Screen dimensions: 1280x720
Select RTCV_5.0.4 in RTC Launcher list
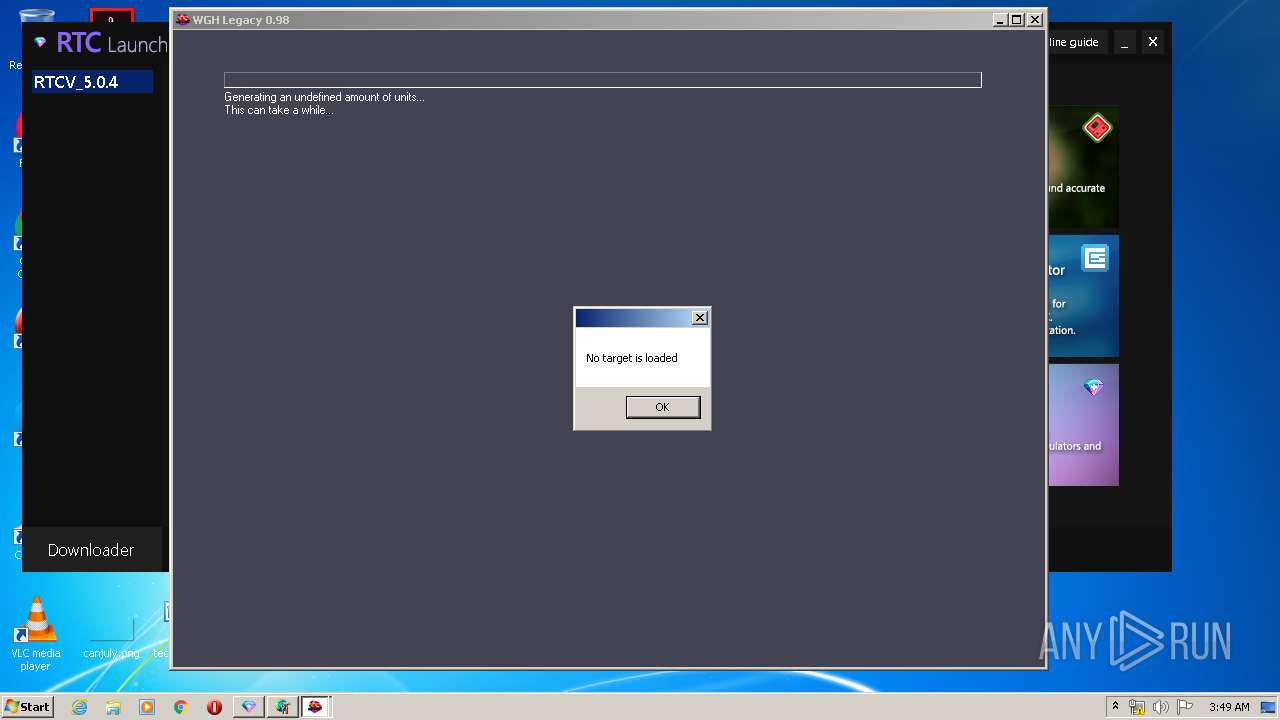[x=91, y=82]
